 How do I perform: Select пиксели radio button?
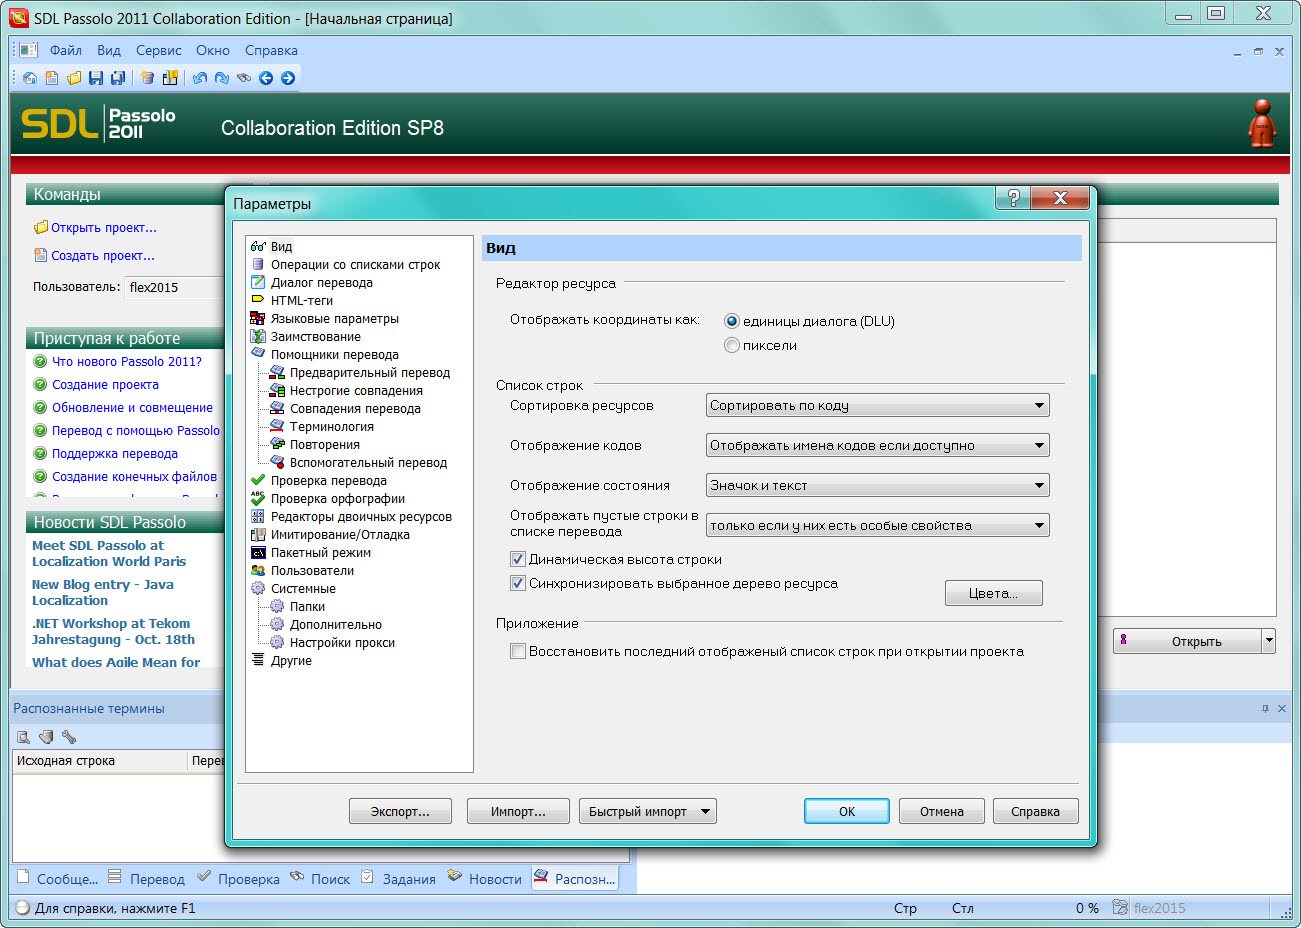point(732,345)
